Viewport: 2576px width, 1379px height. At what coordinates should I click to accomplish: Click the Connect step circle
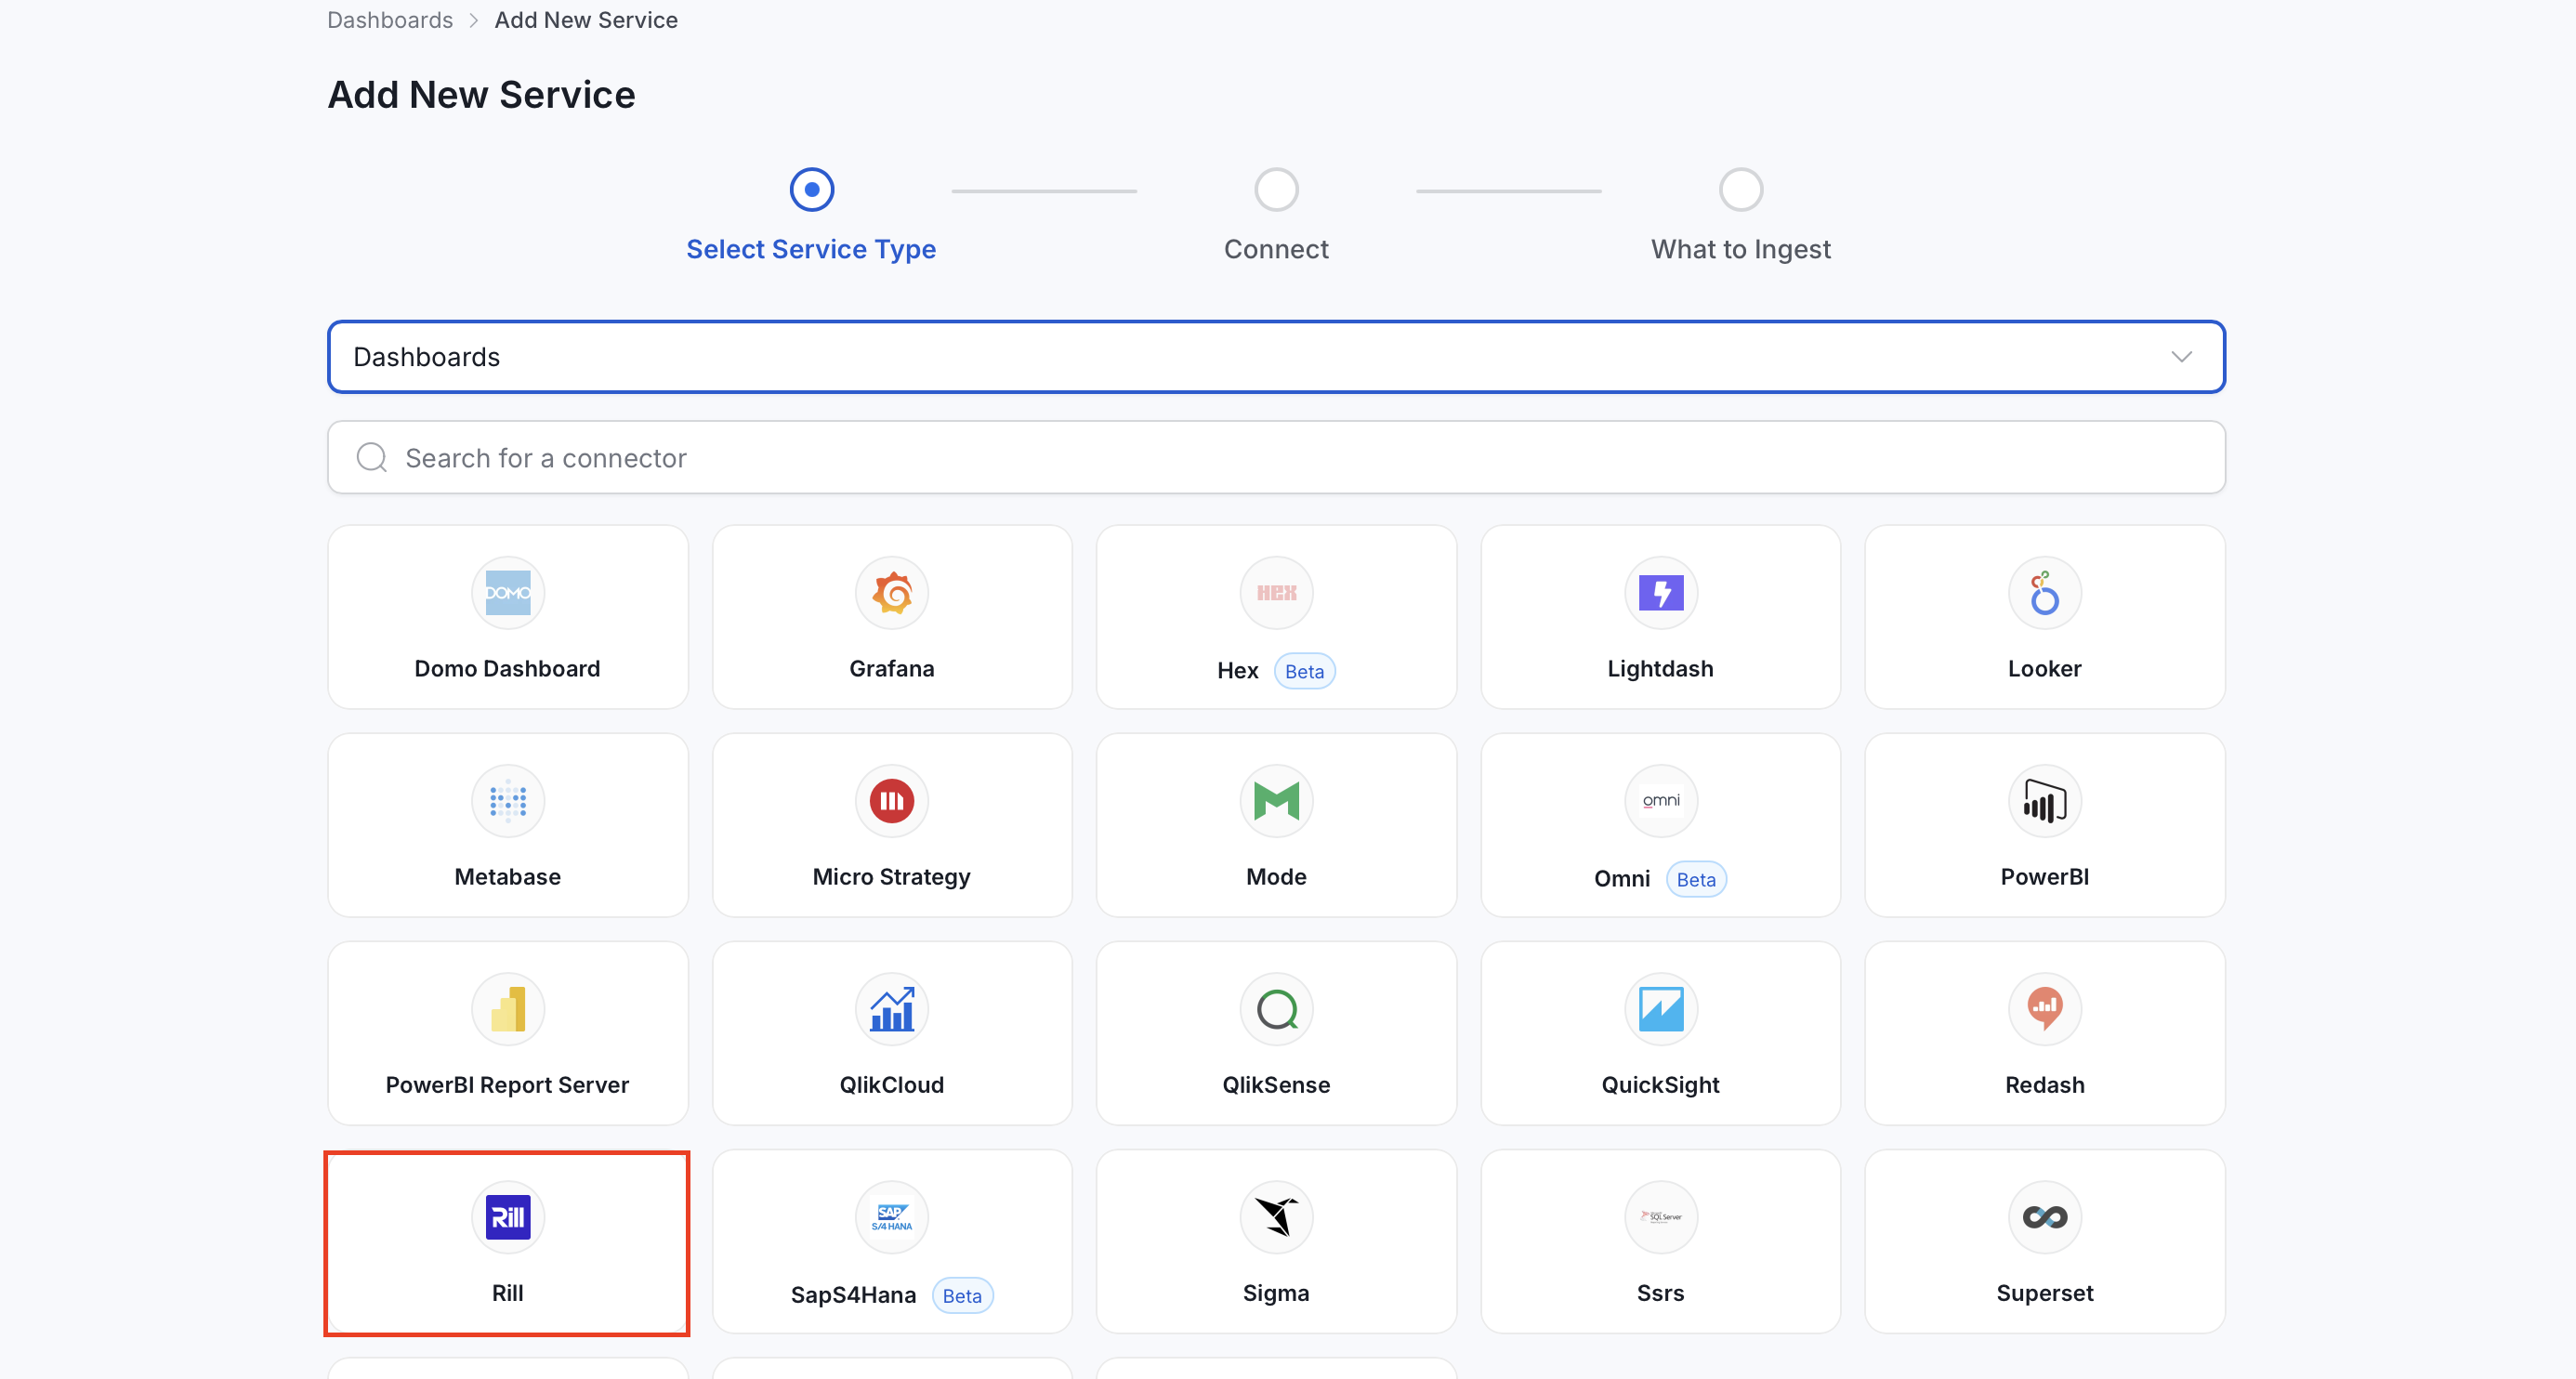(x=1277, y=189)
